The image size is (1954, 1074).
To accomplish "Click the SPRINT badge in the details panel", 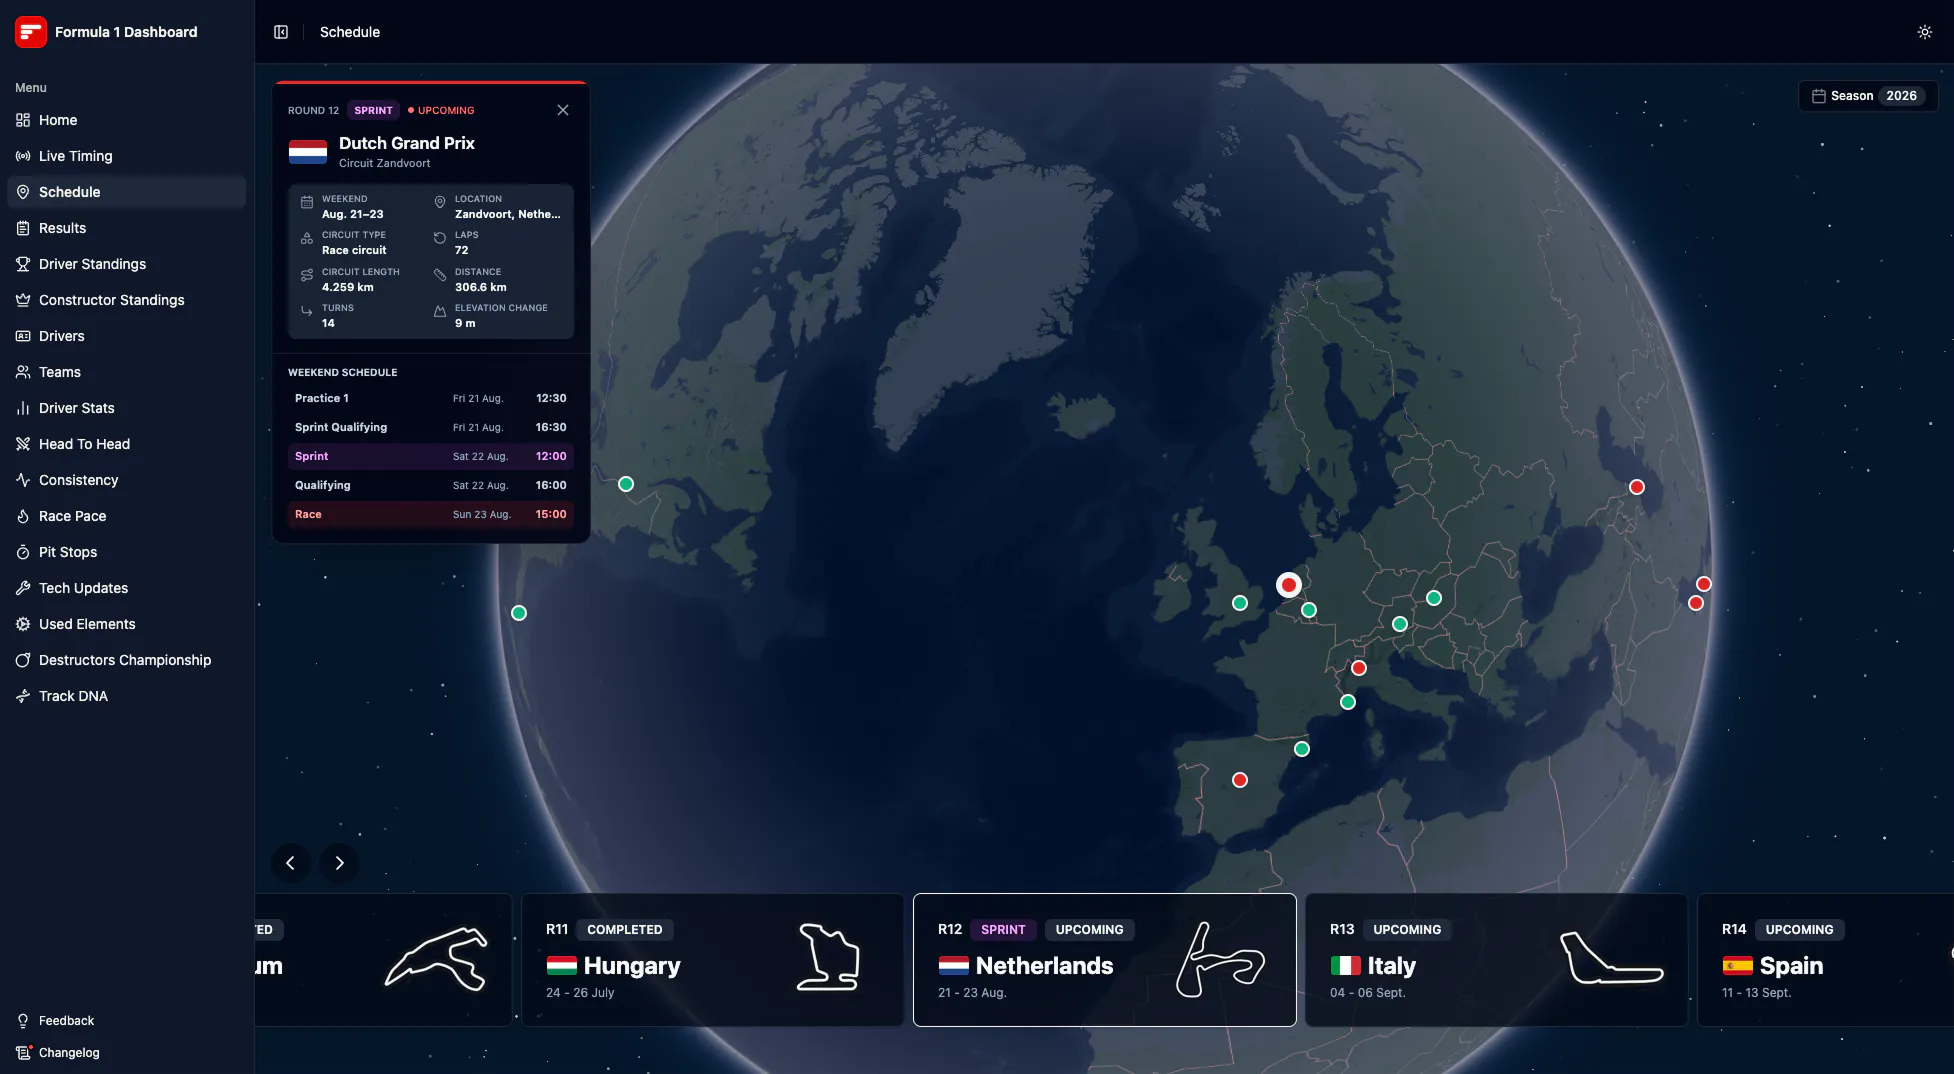I will click(373, 110).
